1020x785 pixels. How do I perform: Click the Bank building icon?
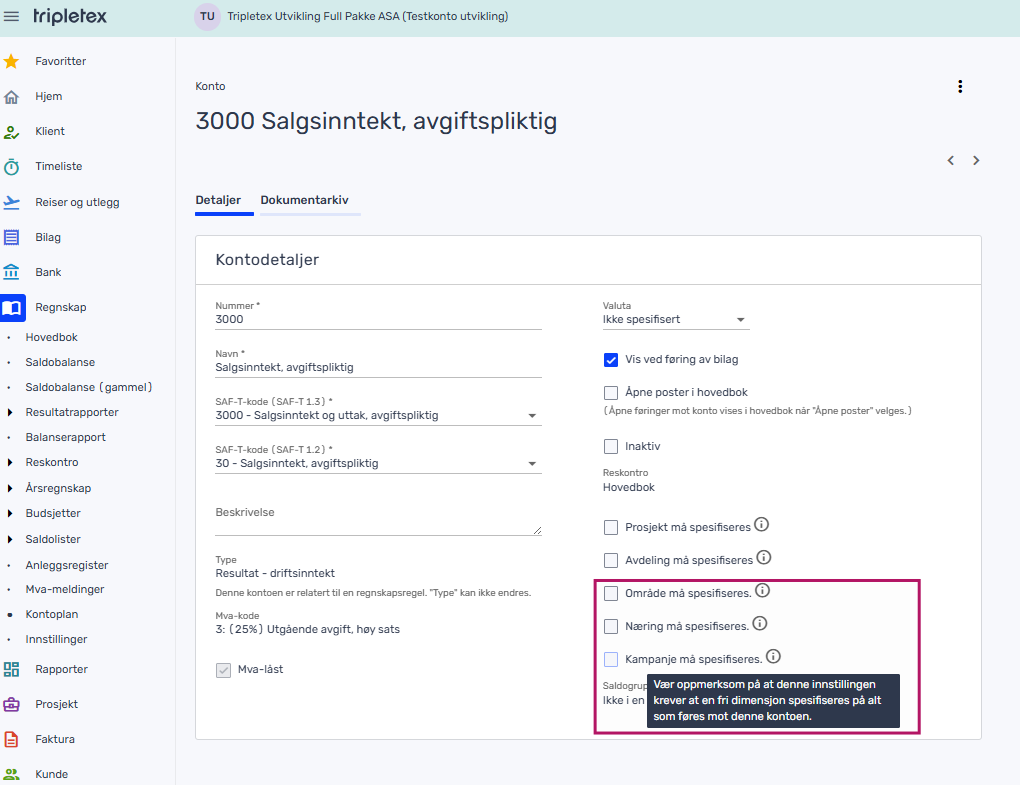(x=12, y=272)
